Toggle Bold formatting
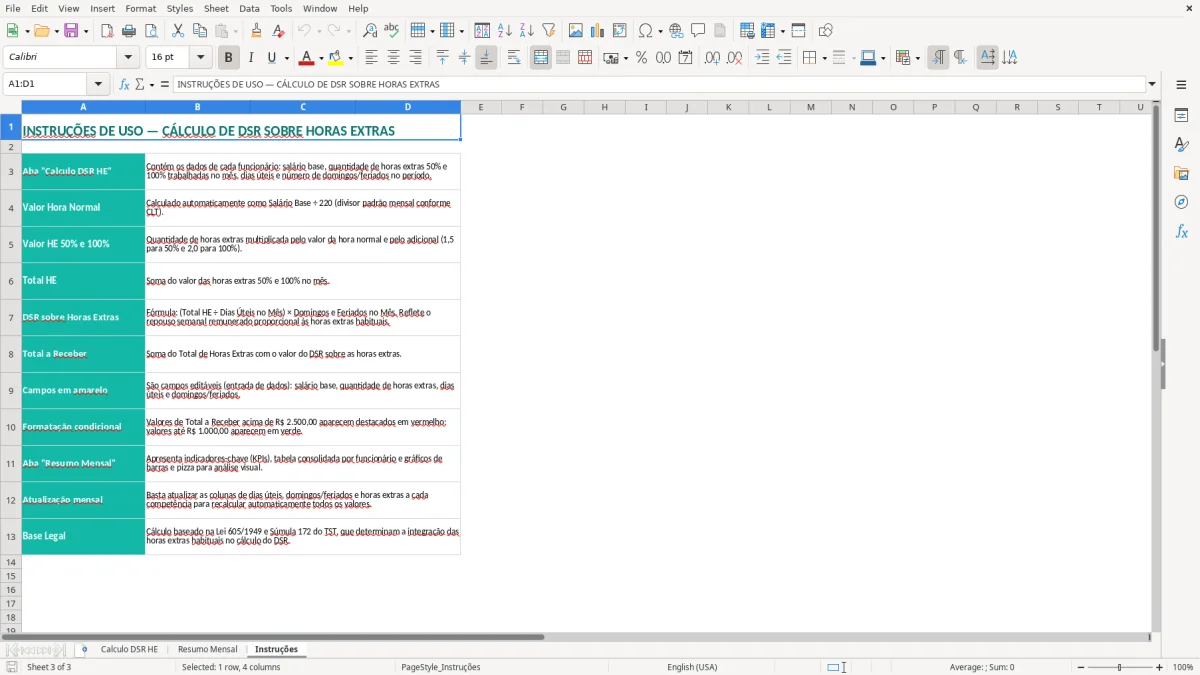 [x=228, y=58]
